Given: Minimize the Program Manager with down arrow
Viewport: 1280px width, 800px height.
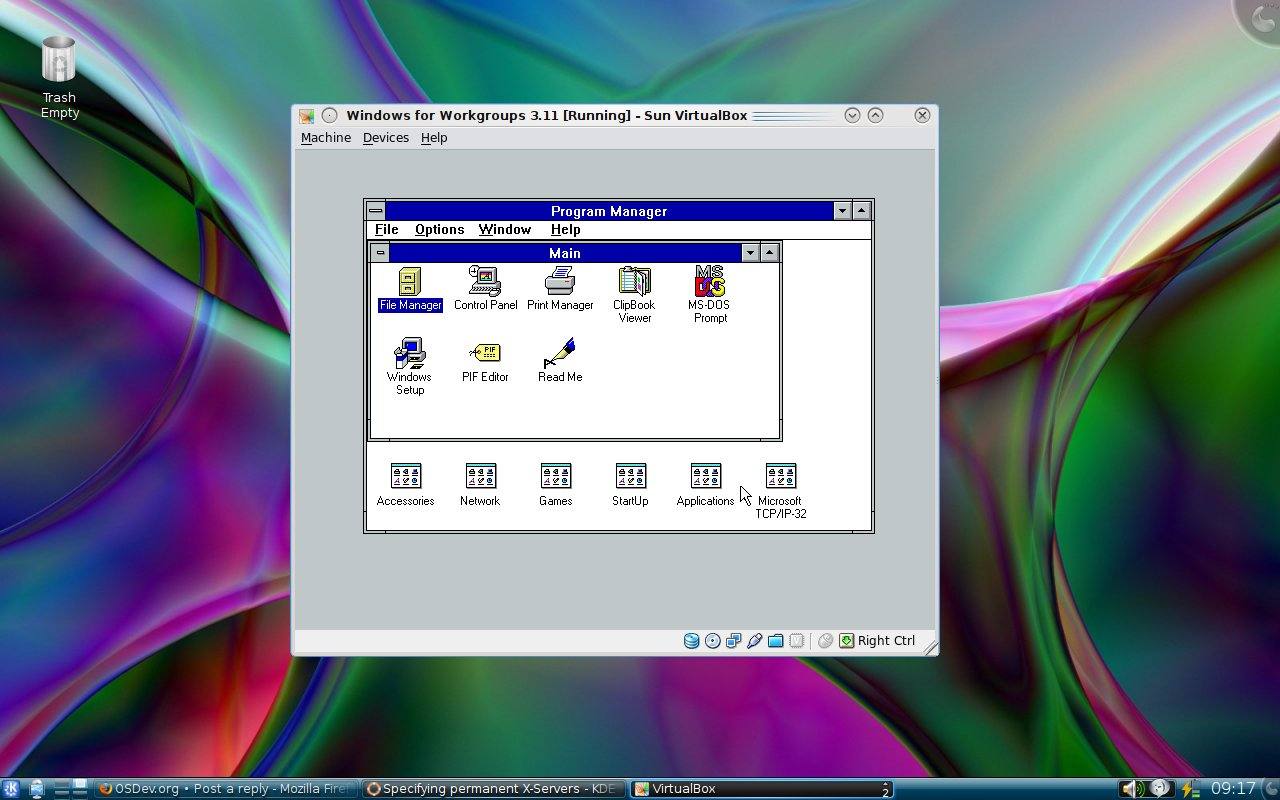Looking at the screenshot, I should click(x=842, y=211).
